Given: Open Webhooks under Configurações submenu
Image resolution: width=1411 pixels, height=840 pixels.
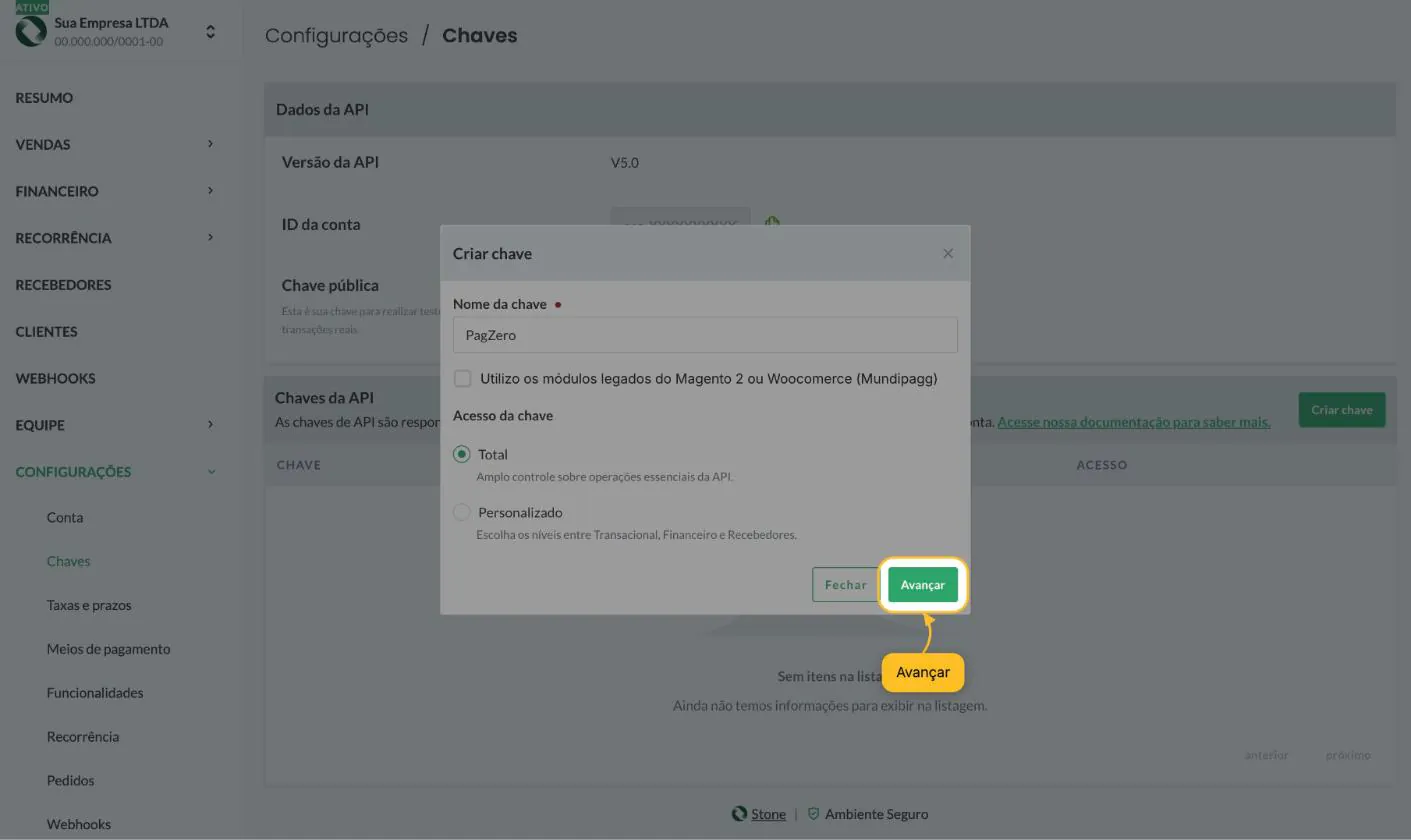Looking at the screenshot, I should pos(78,825).
